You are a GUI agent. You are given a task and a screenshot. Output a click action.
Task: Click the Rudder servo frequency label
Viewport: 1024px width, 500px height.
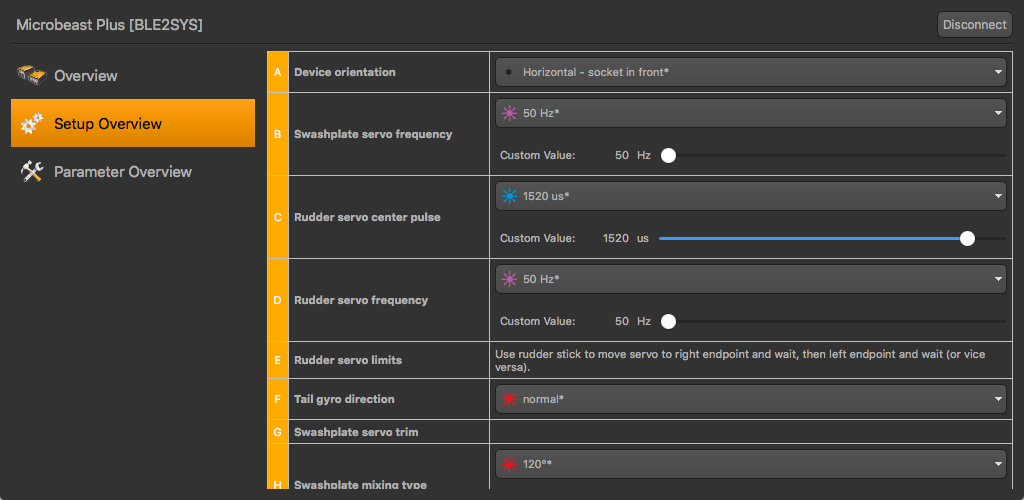coord(361,300)
